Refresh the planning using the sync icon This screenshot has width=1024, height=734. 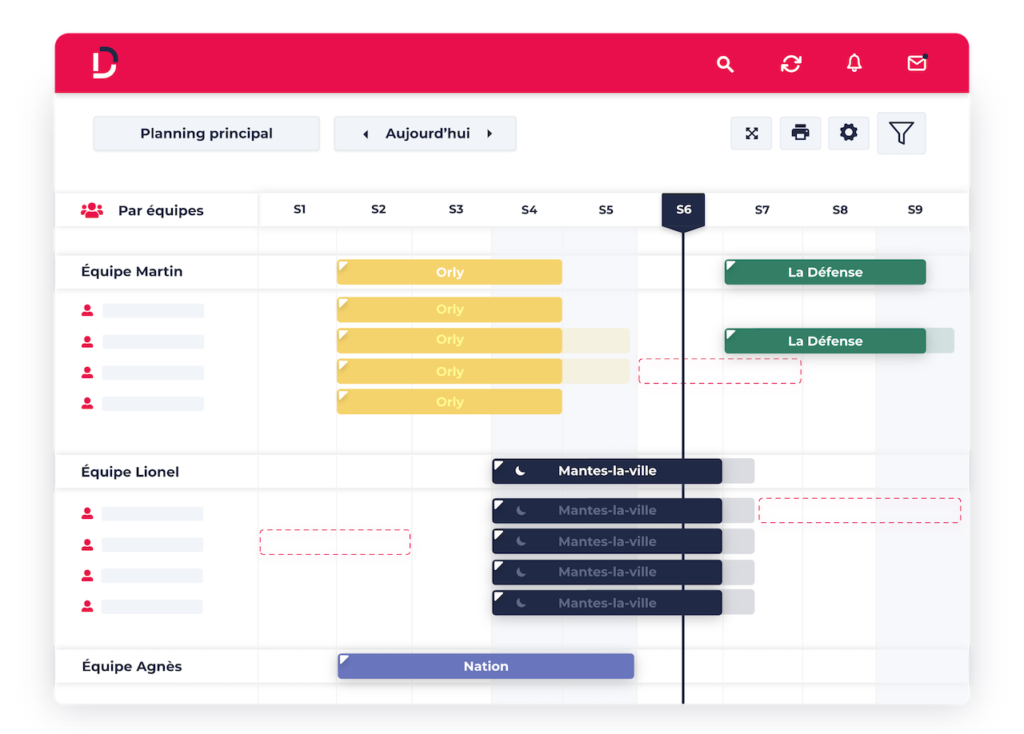point(791,64)
